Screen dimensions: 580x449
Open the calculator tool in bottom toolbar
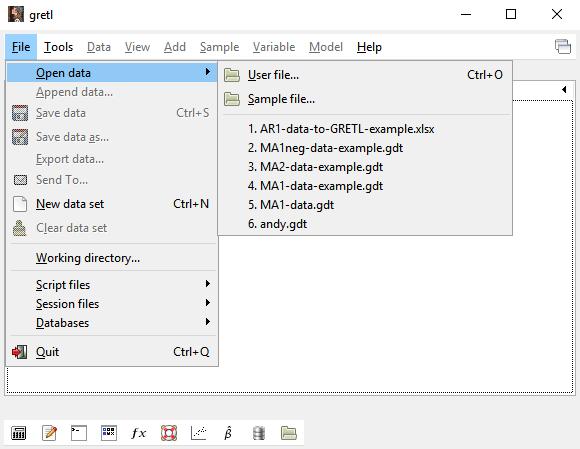[18, 433]
